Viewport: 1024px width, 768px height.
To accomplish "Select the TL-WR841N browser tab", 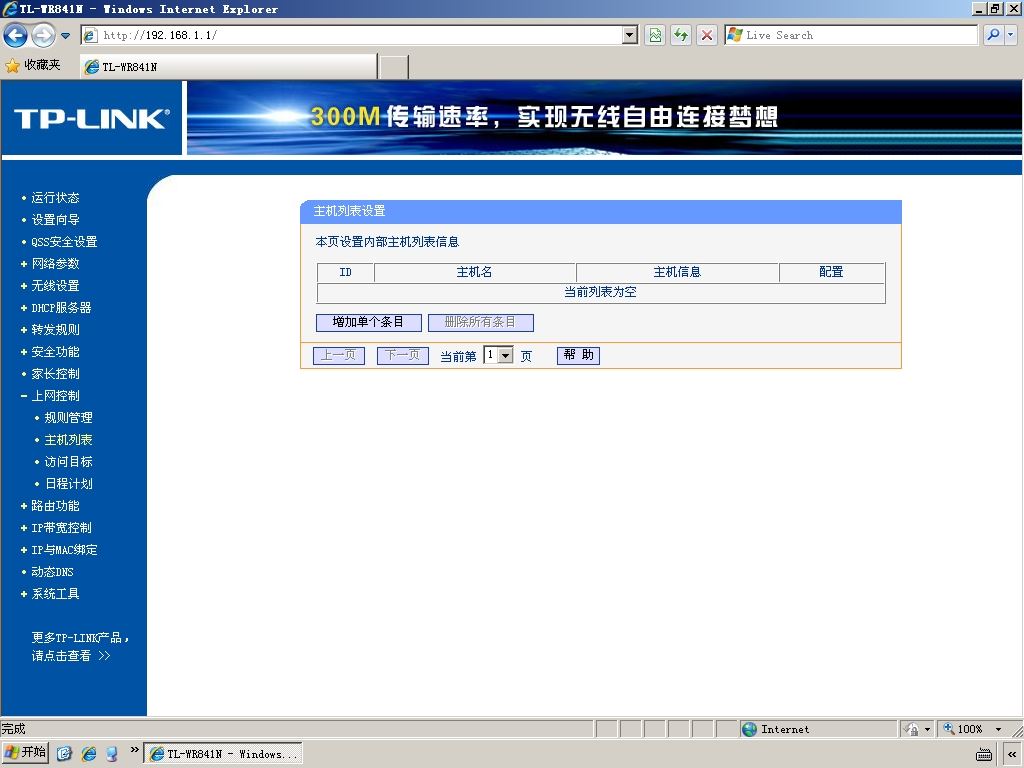I will tap(229, 67).
